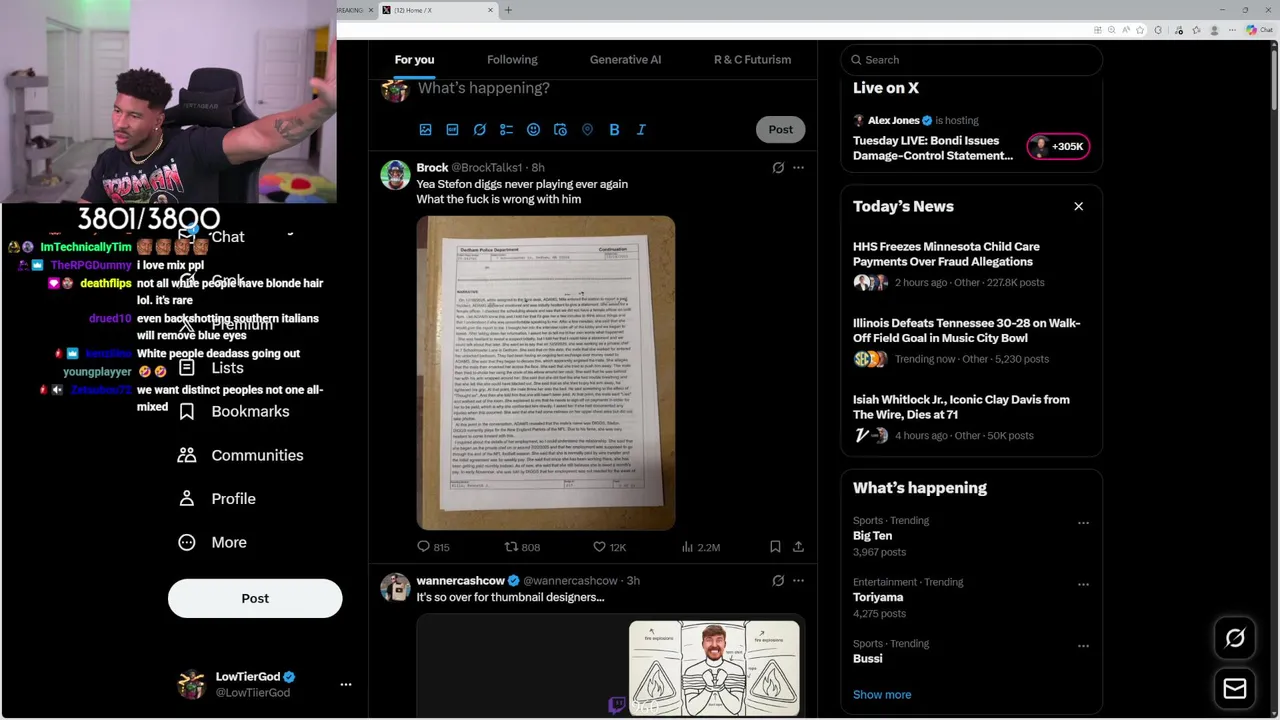The width and height of the screenshot is (1280, 720).
Task: Close the Today's News panel
Action: (1078, 206)
